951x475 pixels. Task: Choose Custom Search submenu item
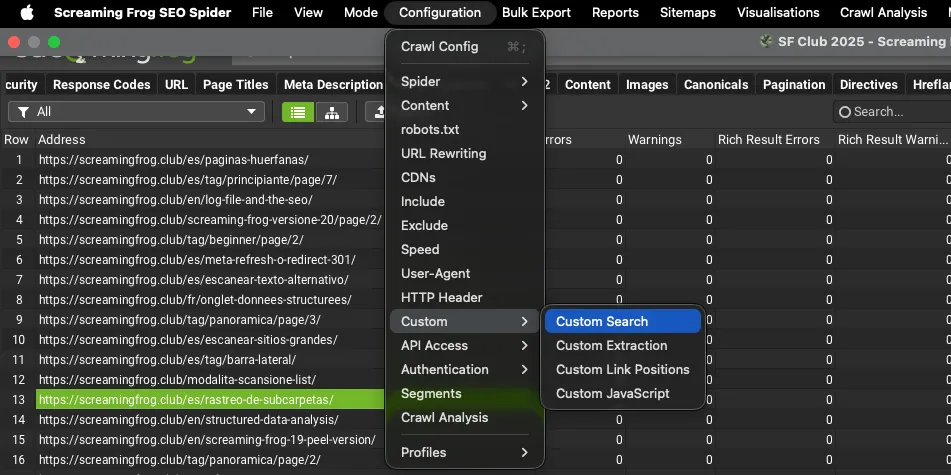[x=623, y=322]
